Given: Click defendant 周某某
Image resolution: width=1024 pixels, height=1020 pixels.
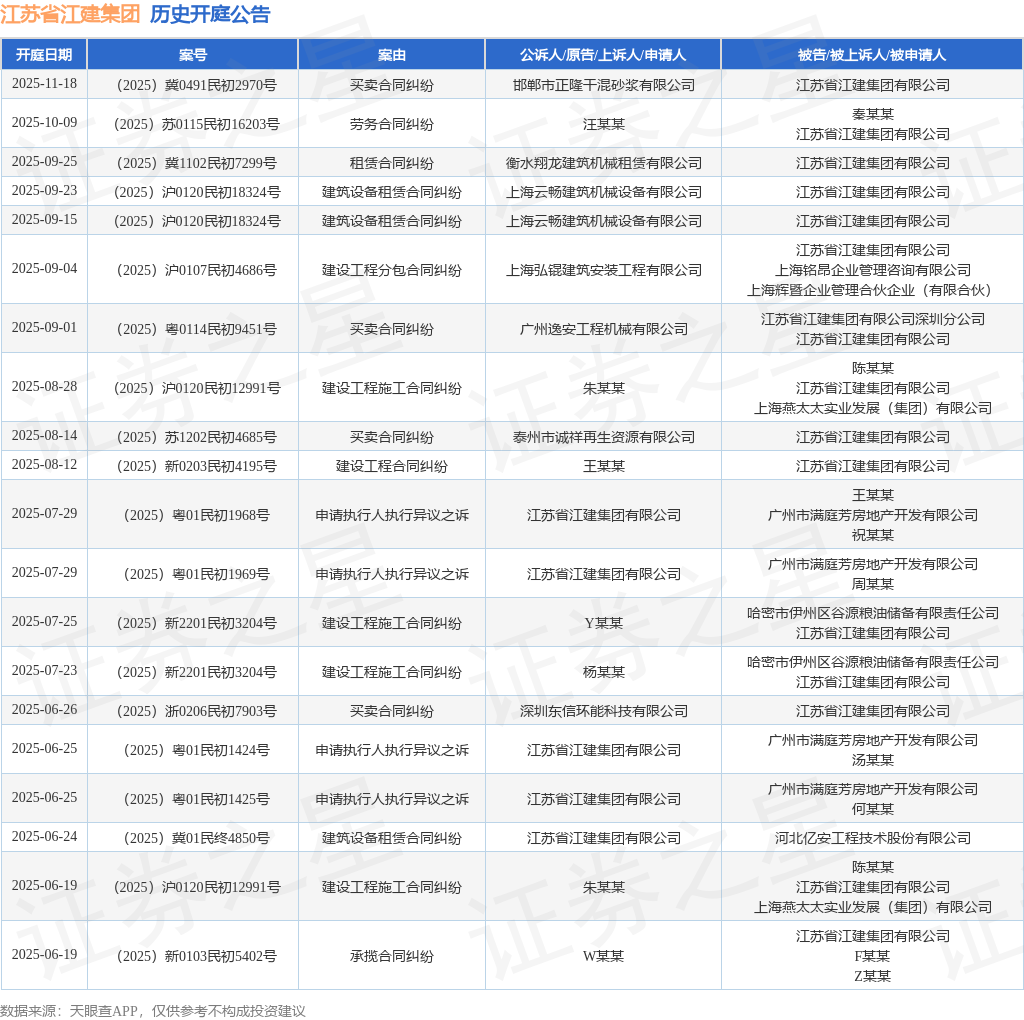Looking at the screenshot, I should [x=872, y=584].
